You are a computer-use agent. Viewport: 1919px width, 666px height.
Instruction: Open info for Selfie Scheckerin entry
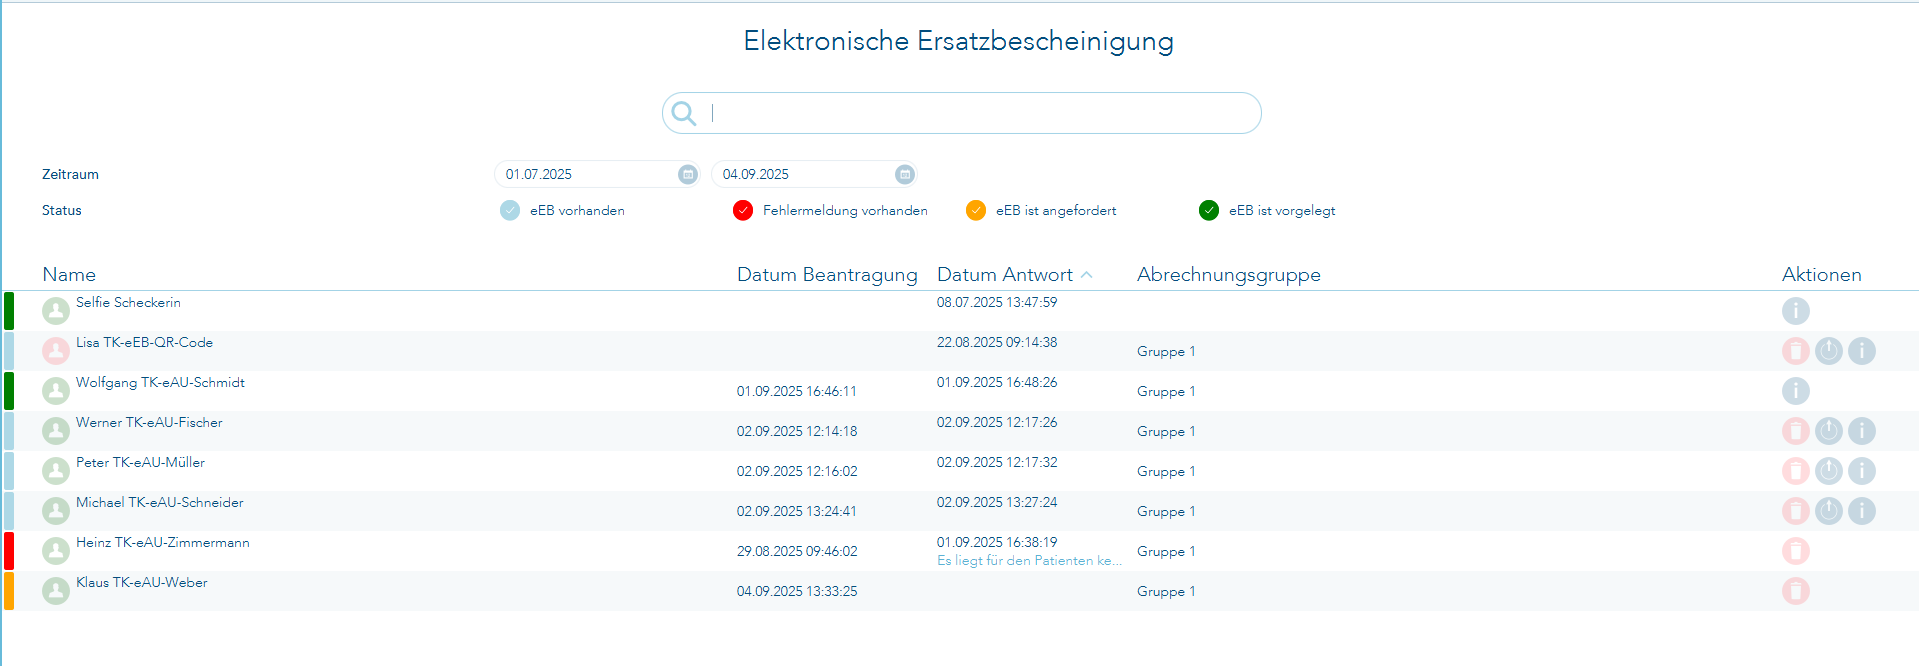[1795, 311]
